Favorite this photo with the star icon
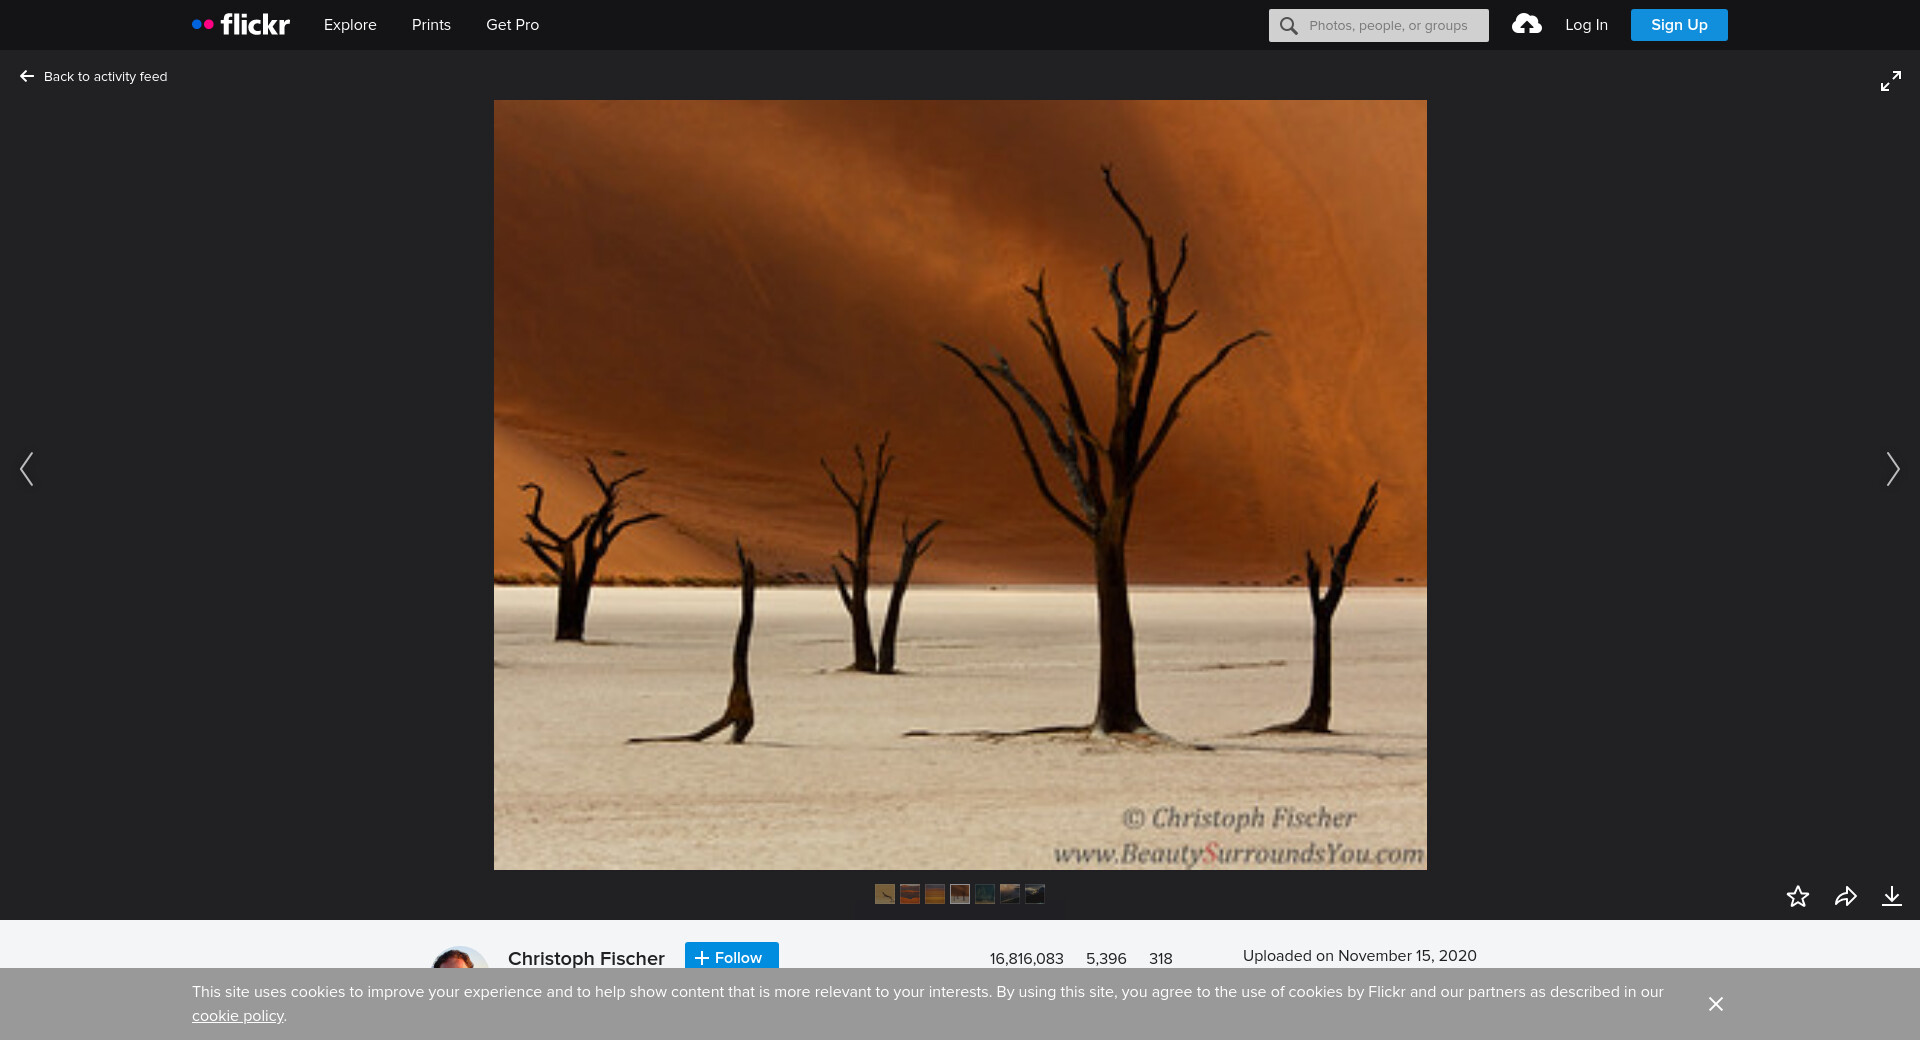 pyautogui.click(x=1797, y=896)
